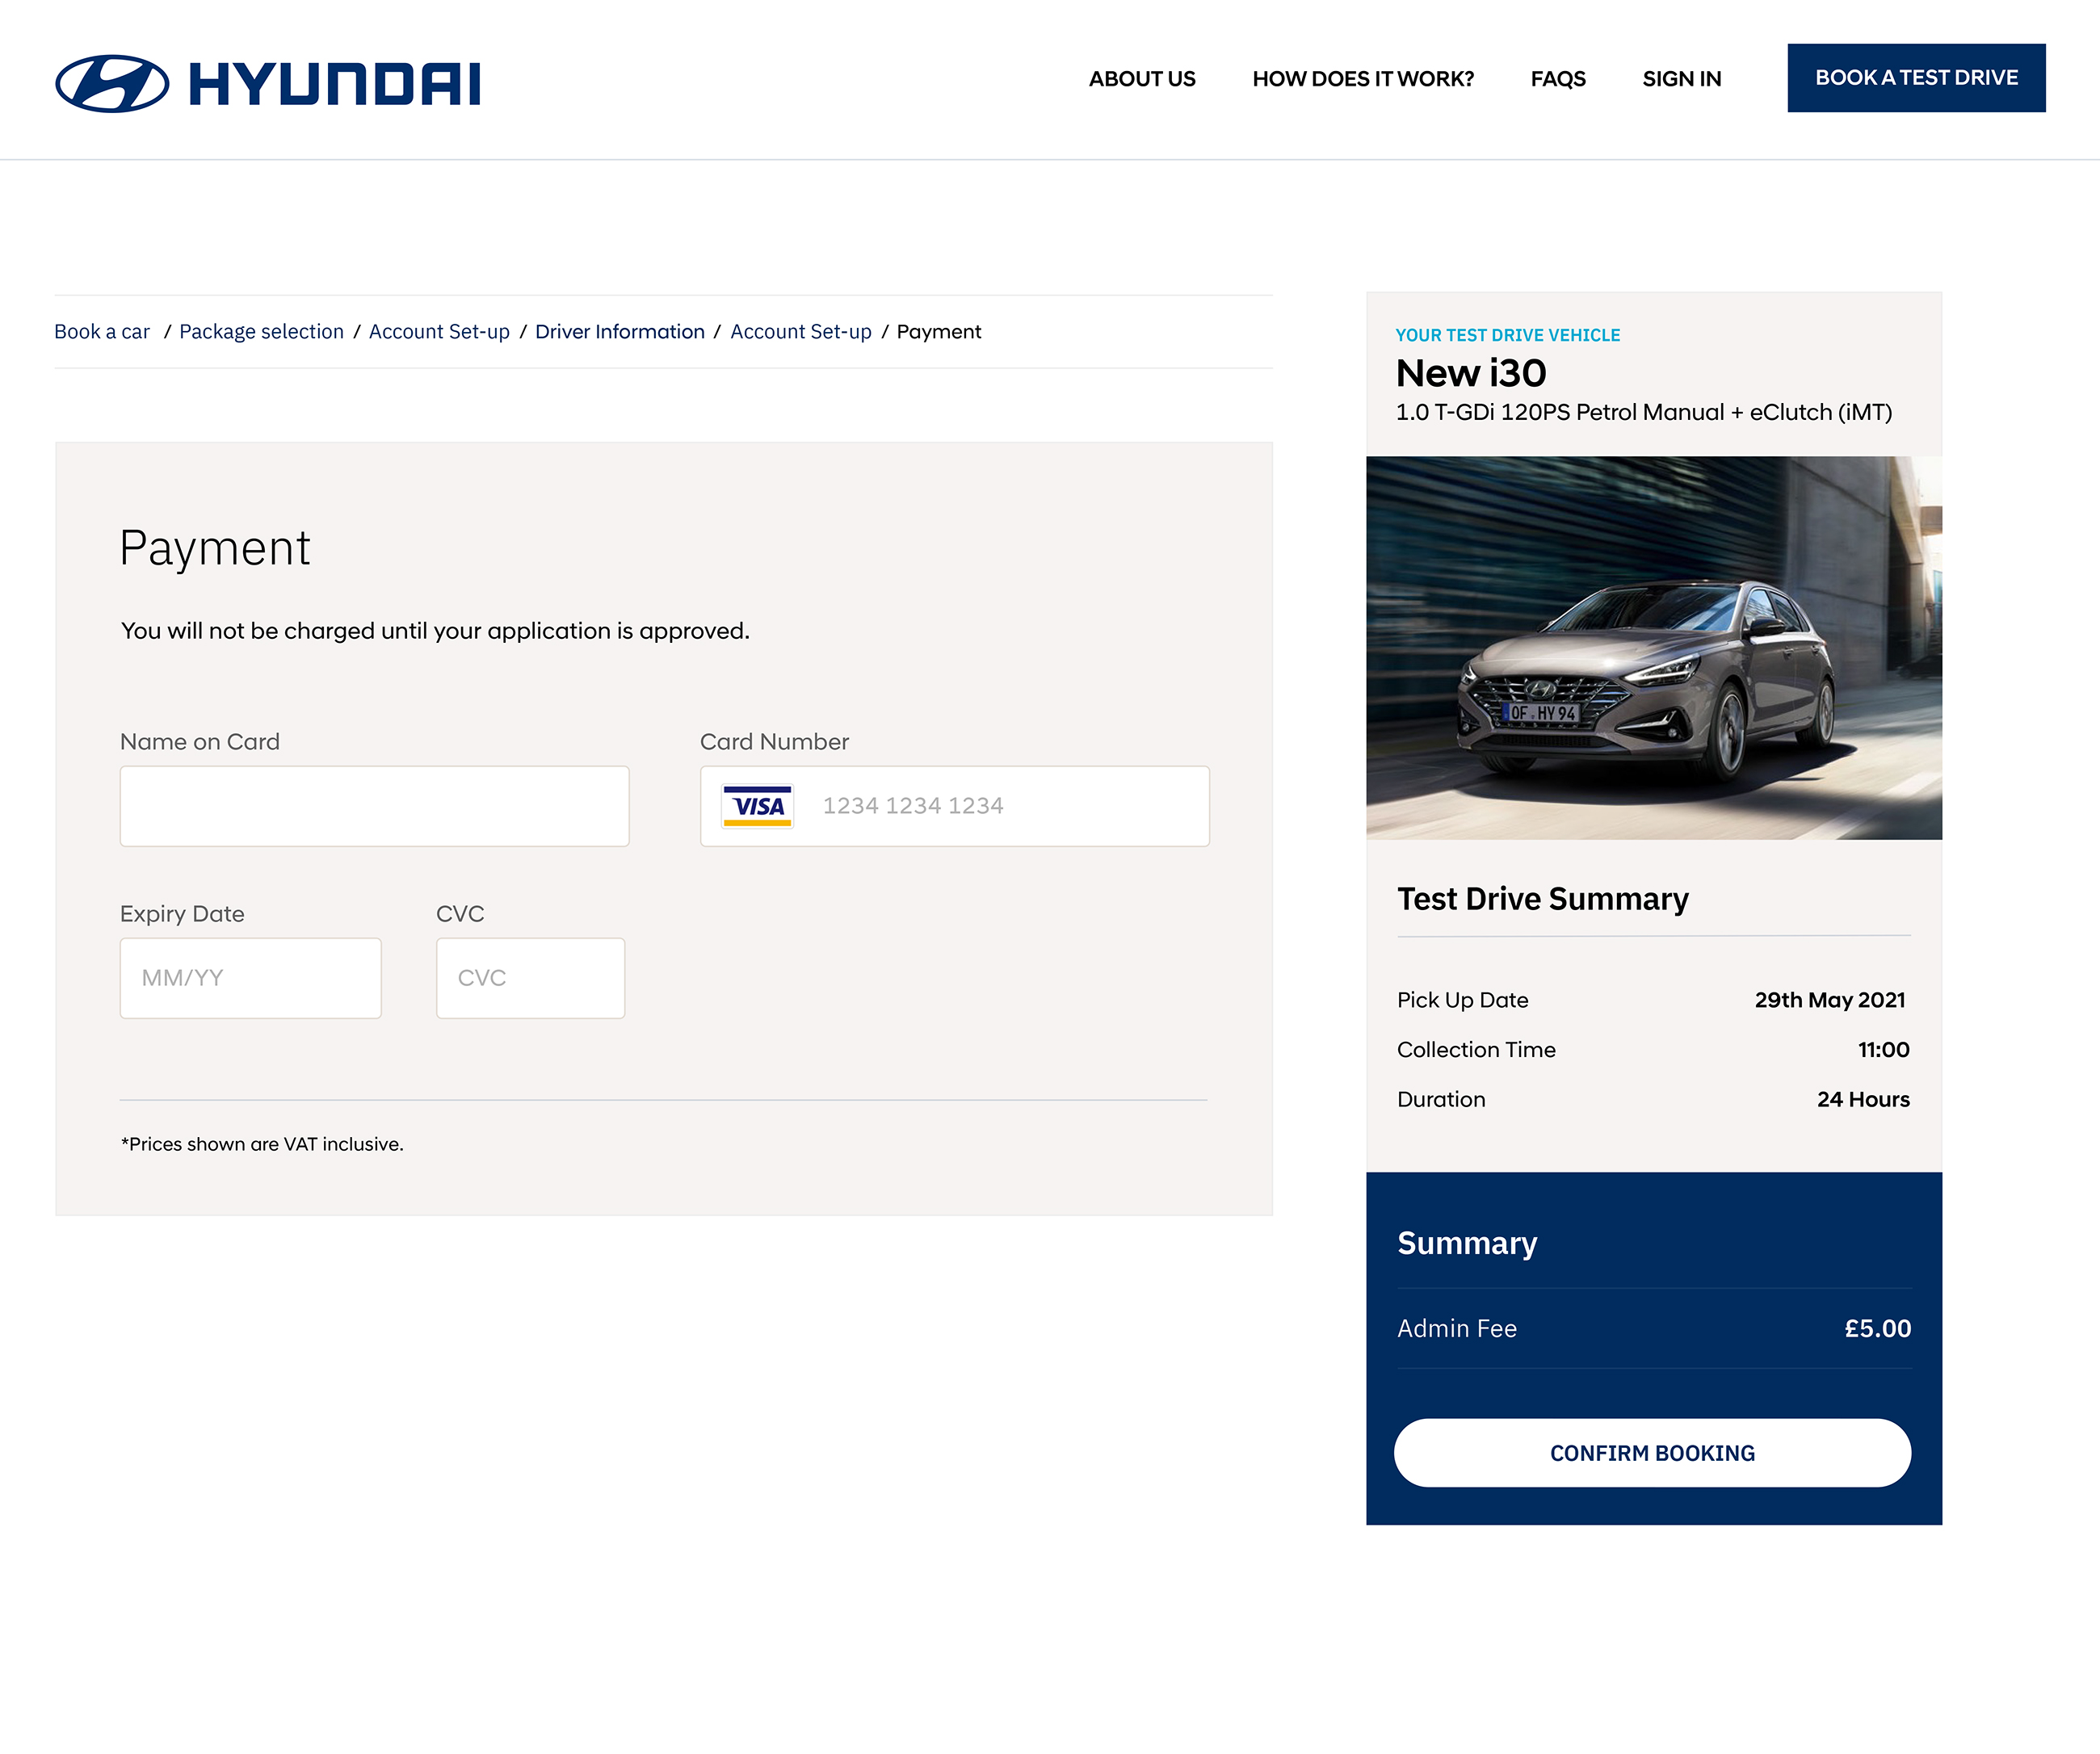This screenshot has width=2100, height=1754.
Task: Go back to Account Set-up step
Action: 439,331
